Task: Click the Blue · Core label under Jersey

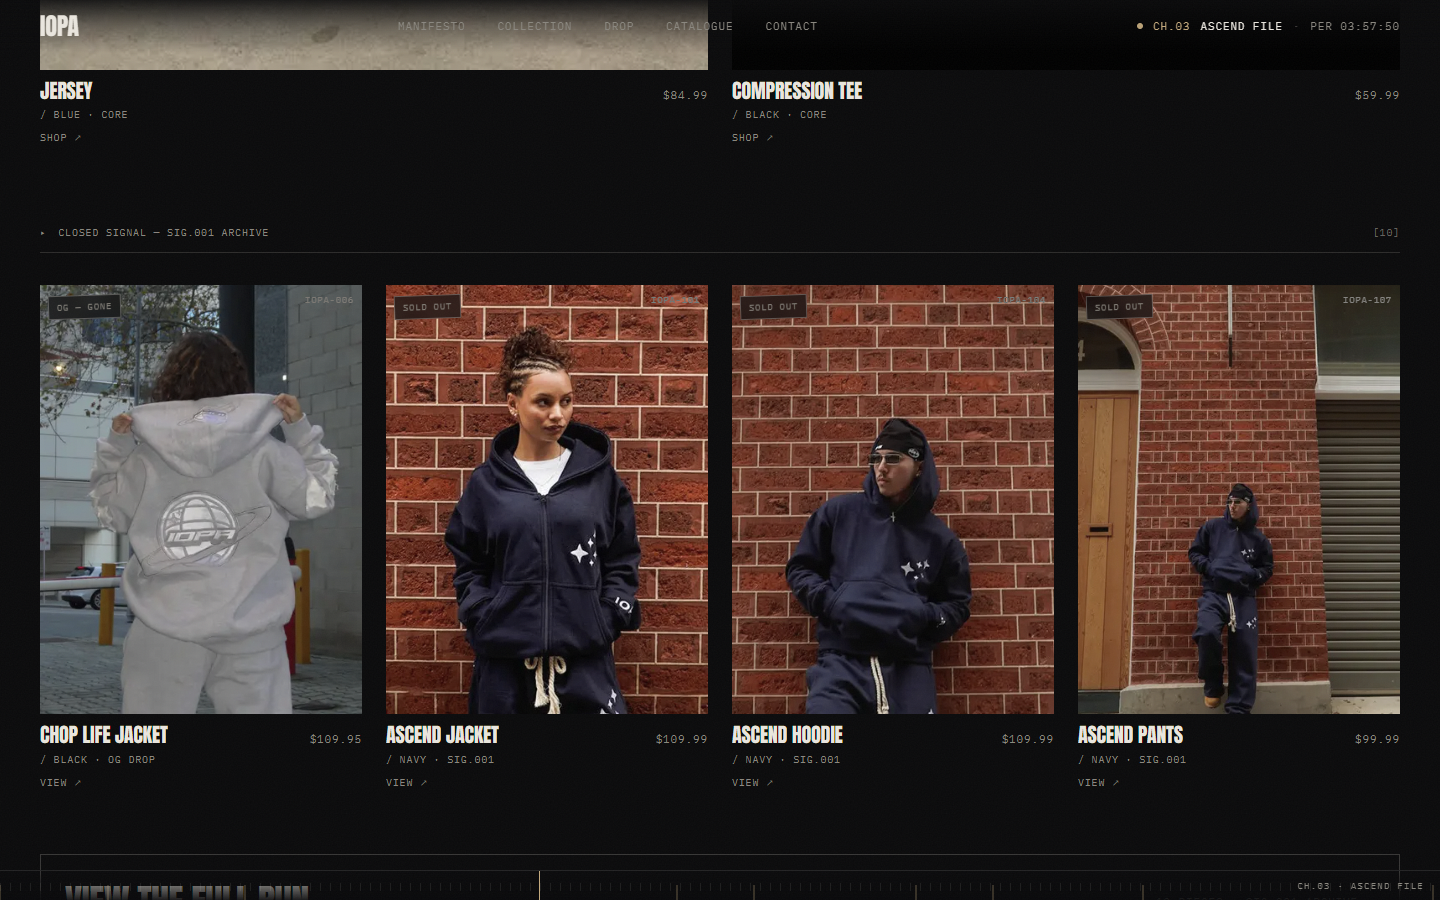Action: (x=84, y=115)
